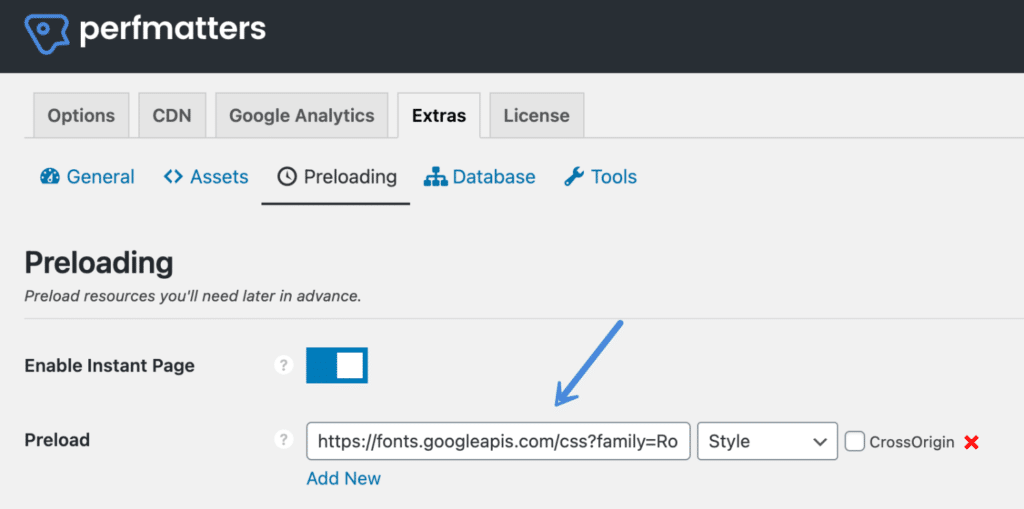Click the wrench icon beside Tools
This screenshot has width=1024, height=509.
(x=574, y=177)
